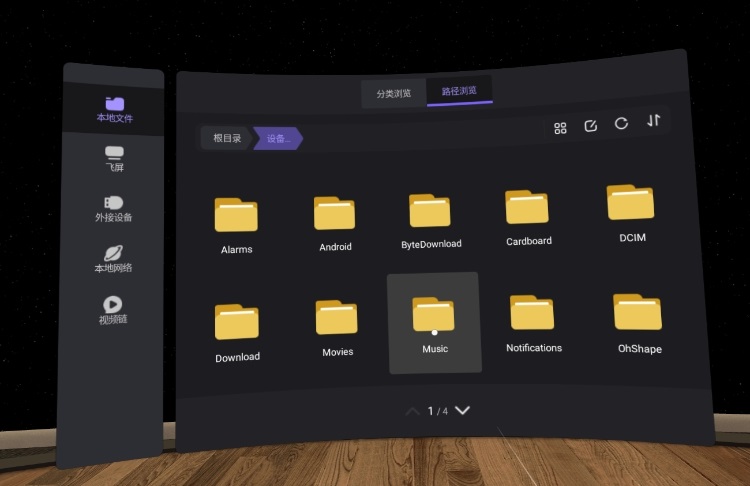Open the Music folder

[x=434, y=322]
